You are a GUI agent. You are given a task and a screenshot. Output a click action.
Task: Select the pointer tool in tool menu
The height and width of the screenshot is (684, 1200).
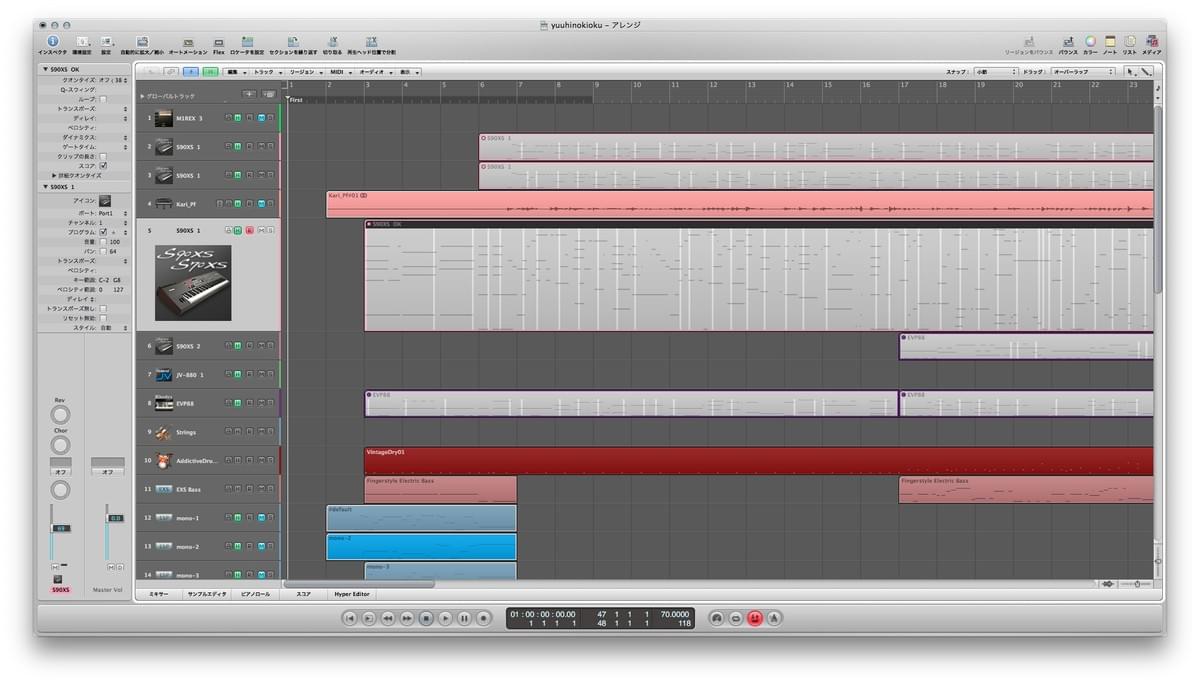1131,72
